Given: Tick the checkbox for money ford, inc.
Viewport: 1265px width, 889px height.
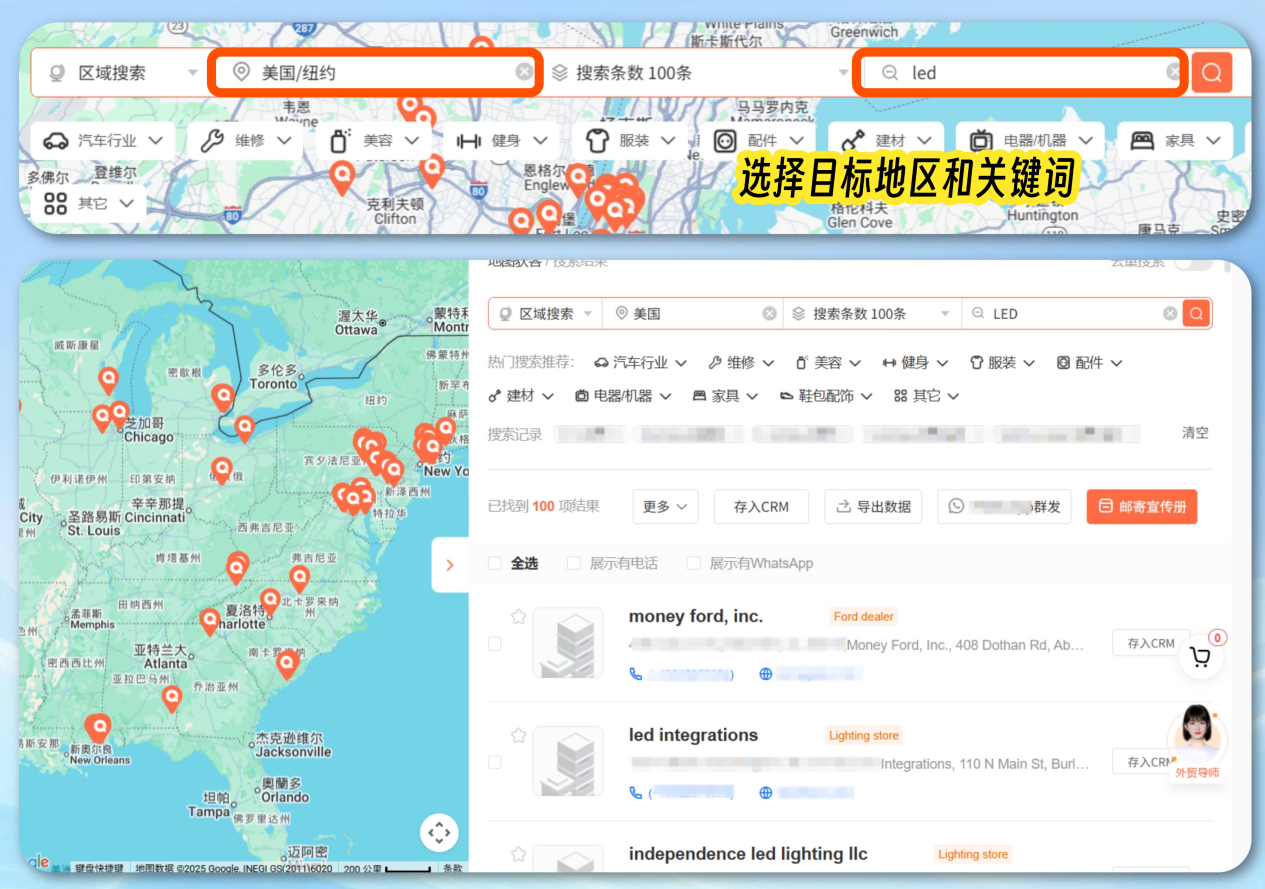Looking at the screenshot, I should [x=494, y=644].
